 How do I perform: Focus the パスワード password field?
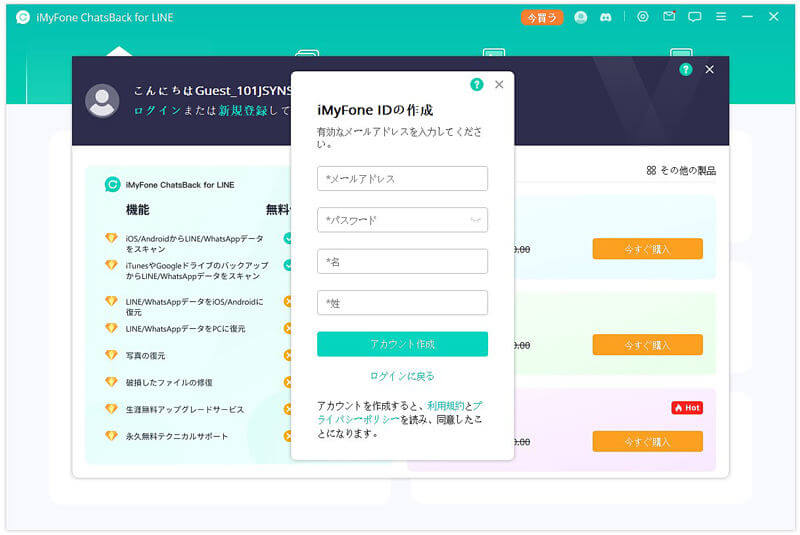[x=402, y=220]
